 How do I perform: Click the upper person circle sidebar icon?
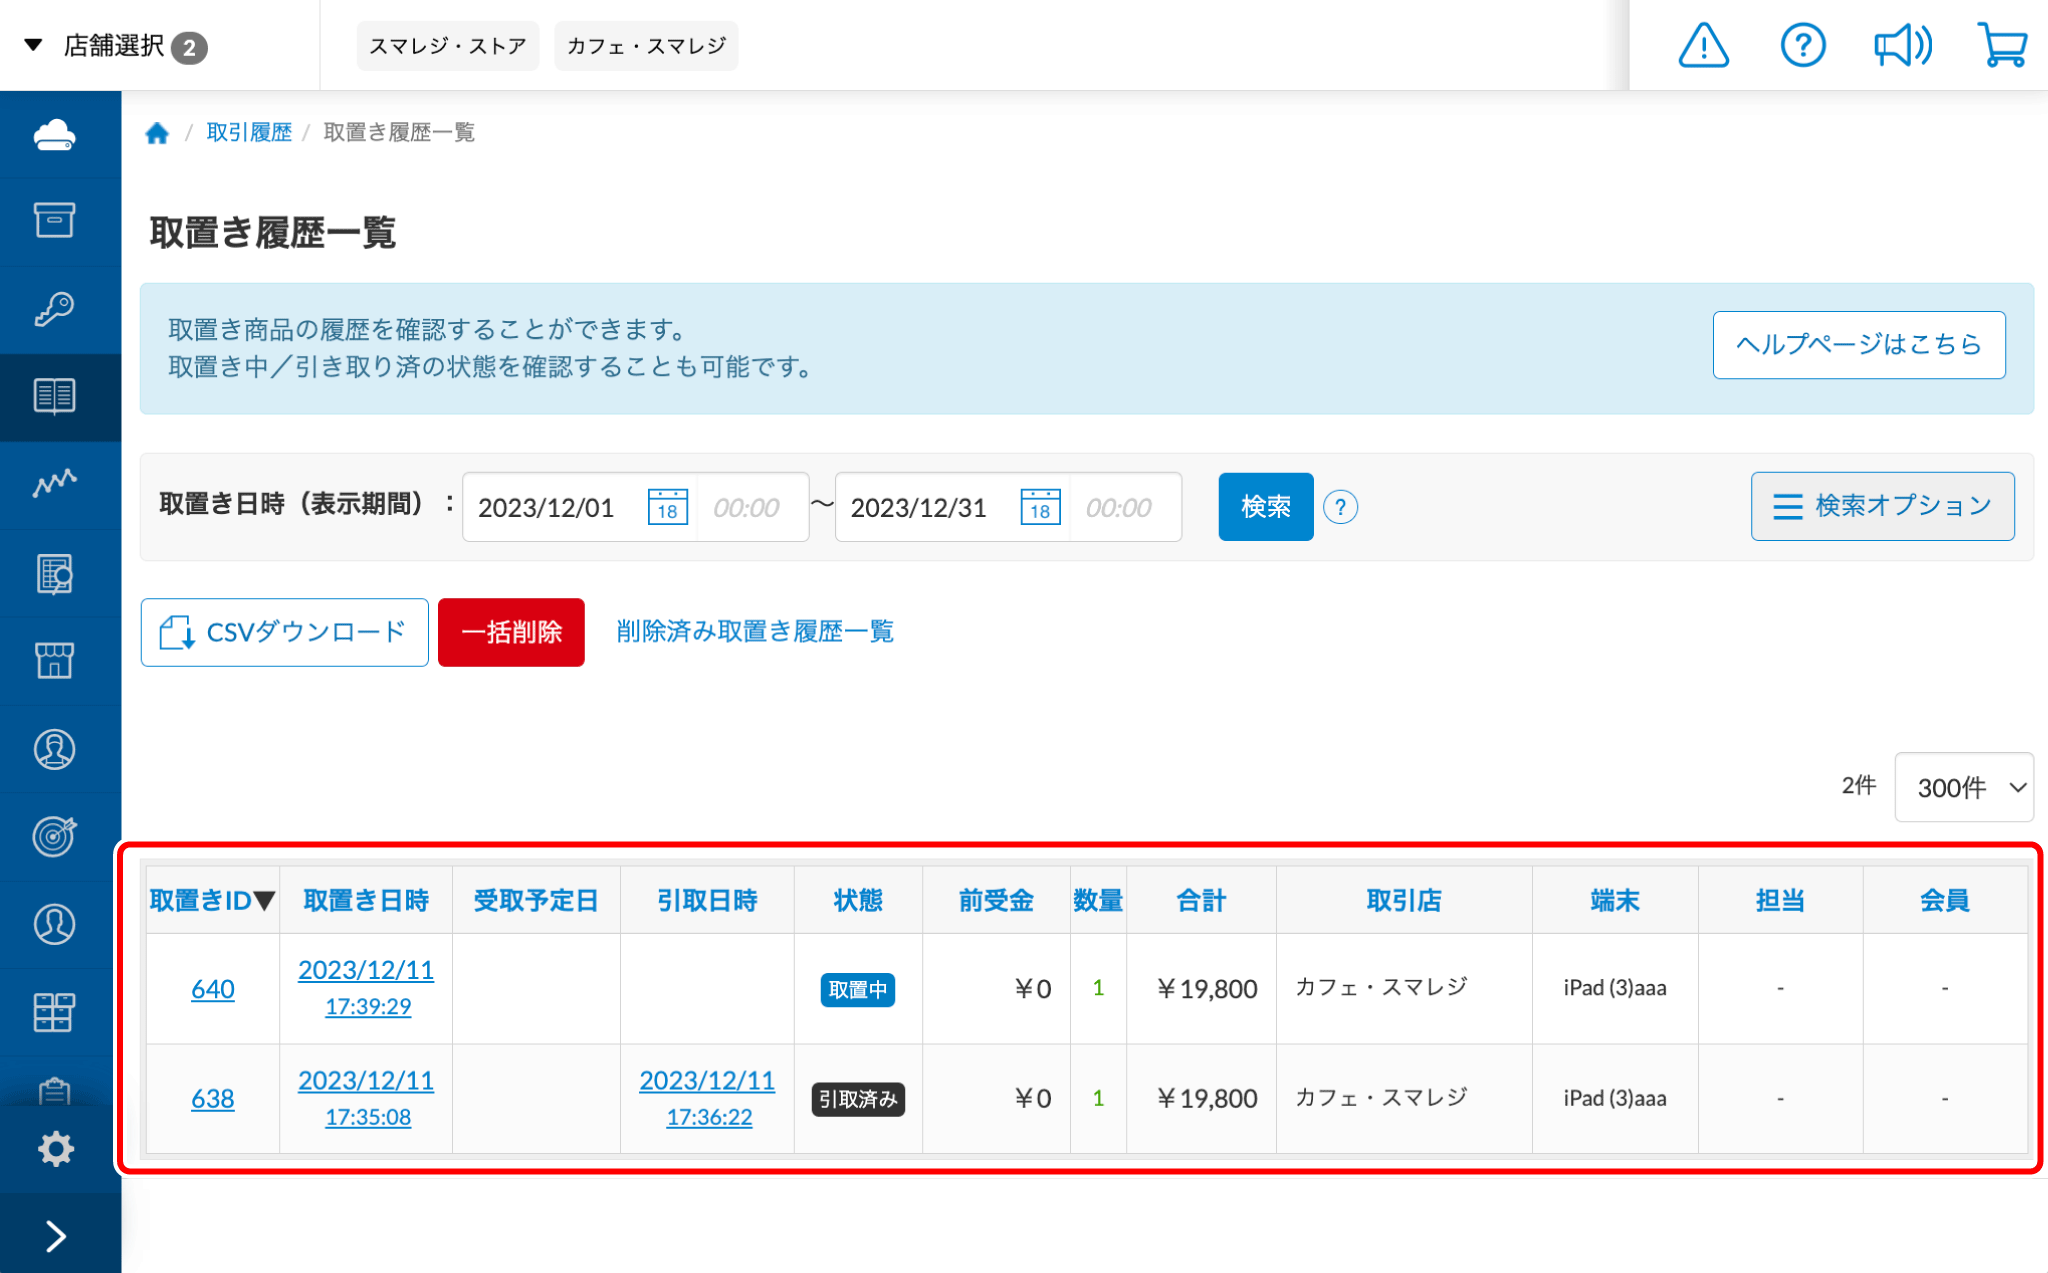55,749
